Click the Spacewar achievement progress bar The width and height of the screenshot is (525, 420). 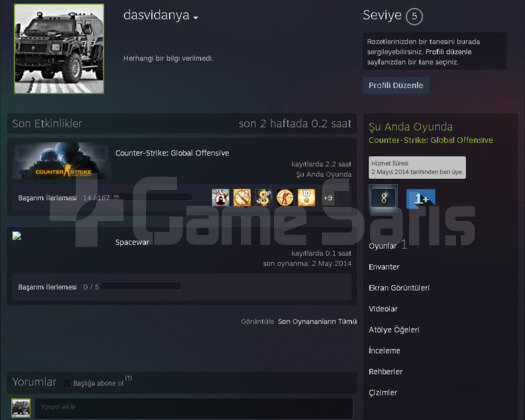click(x=141, y=286)
